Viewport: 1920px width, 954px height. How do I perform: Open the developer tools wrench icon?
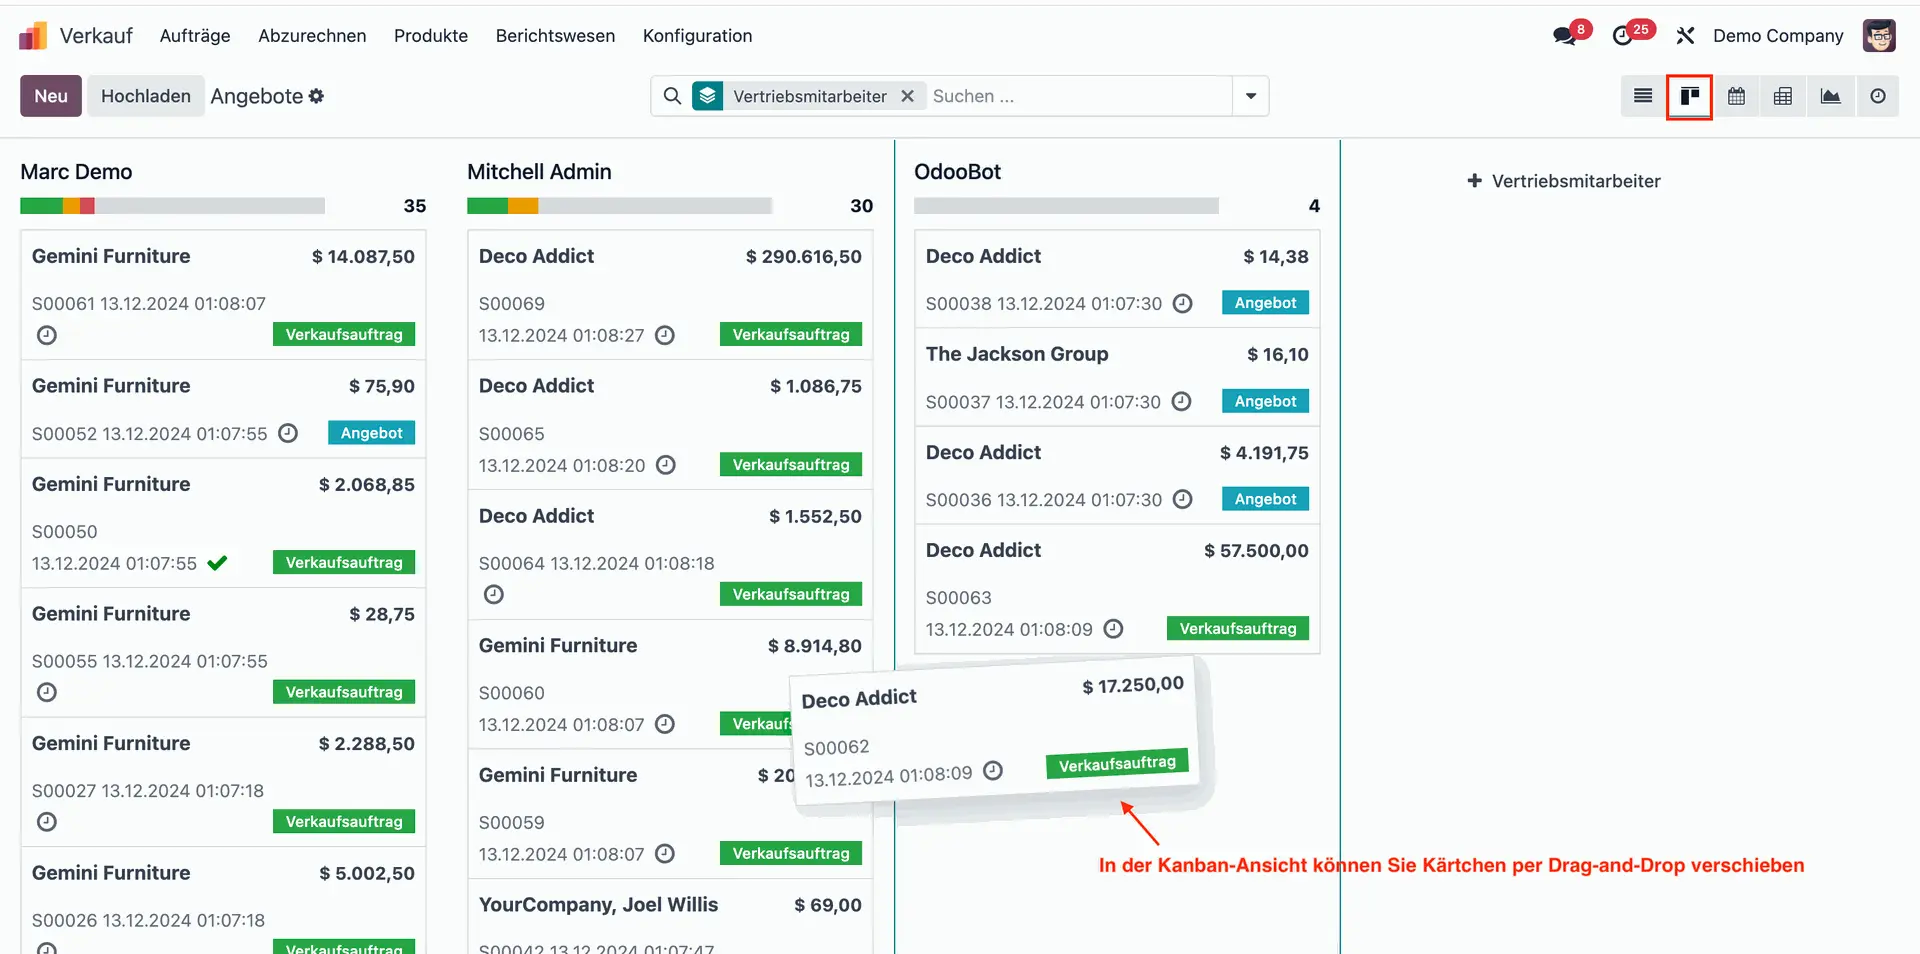point(1685,36)
